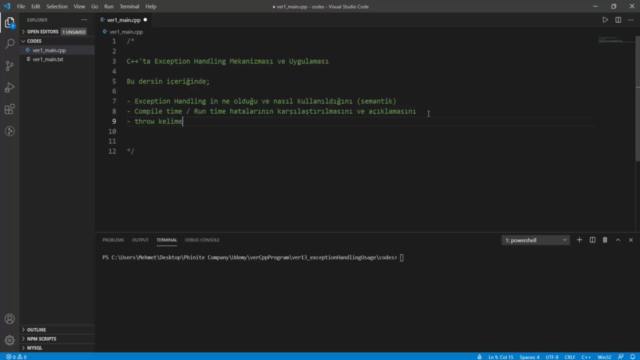Viewport: 640px width, 360px height.
Task: Open the Manage gear settings icon
Action: [x=10, y=340]
